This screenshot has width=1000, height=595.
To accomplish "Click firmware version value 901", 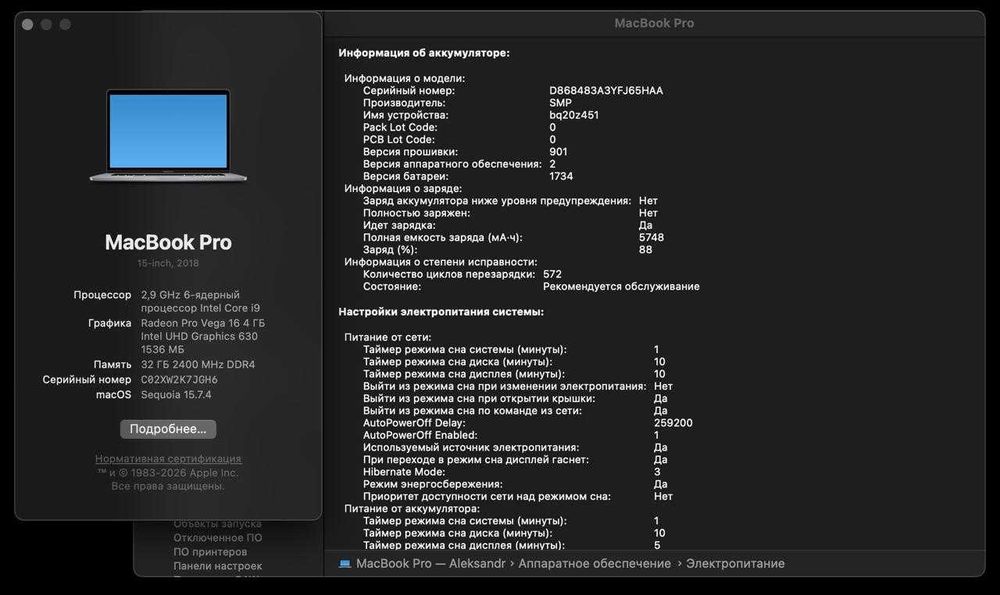I will point(558,152).
